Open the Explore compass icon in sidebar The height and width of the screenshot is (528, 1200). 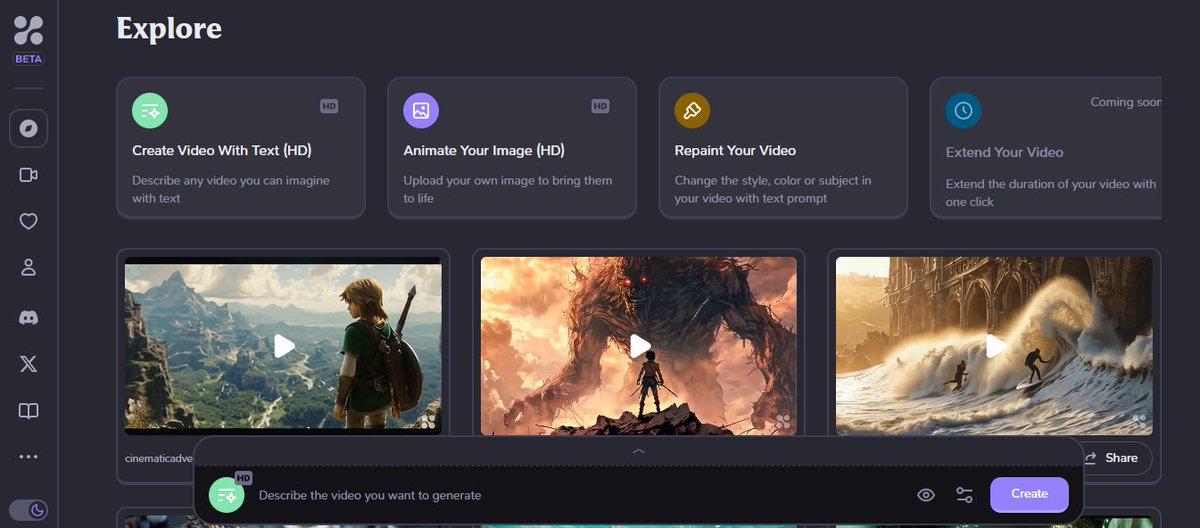point(28,128)
